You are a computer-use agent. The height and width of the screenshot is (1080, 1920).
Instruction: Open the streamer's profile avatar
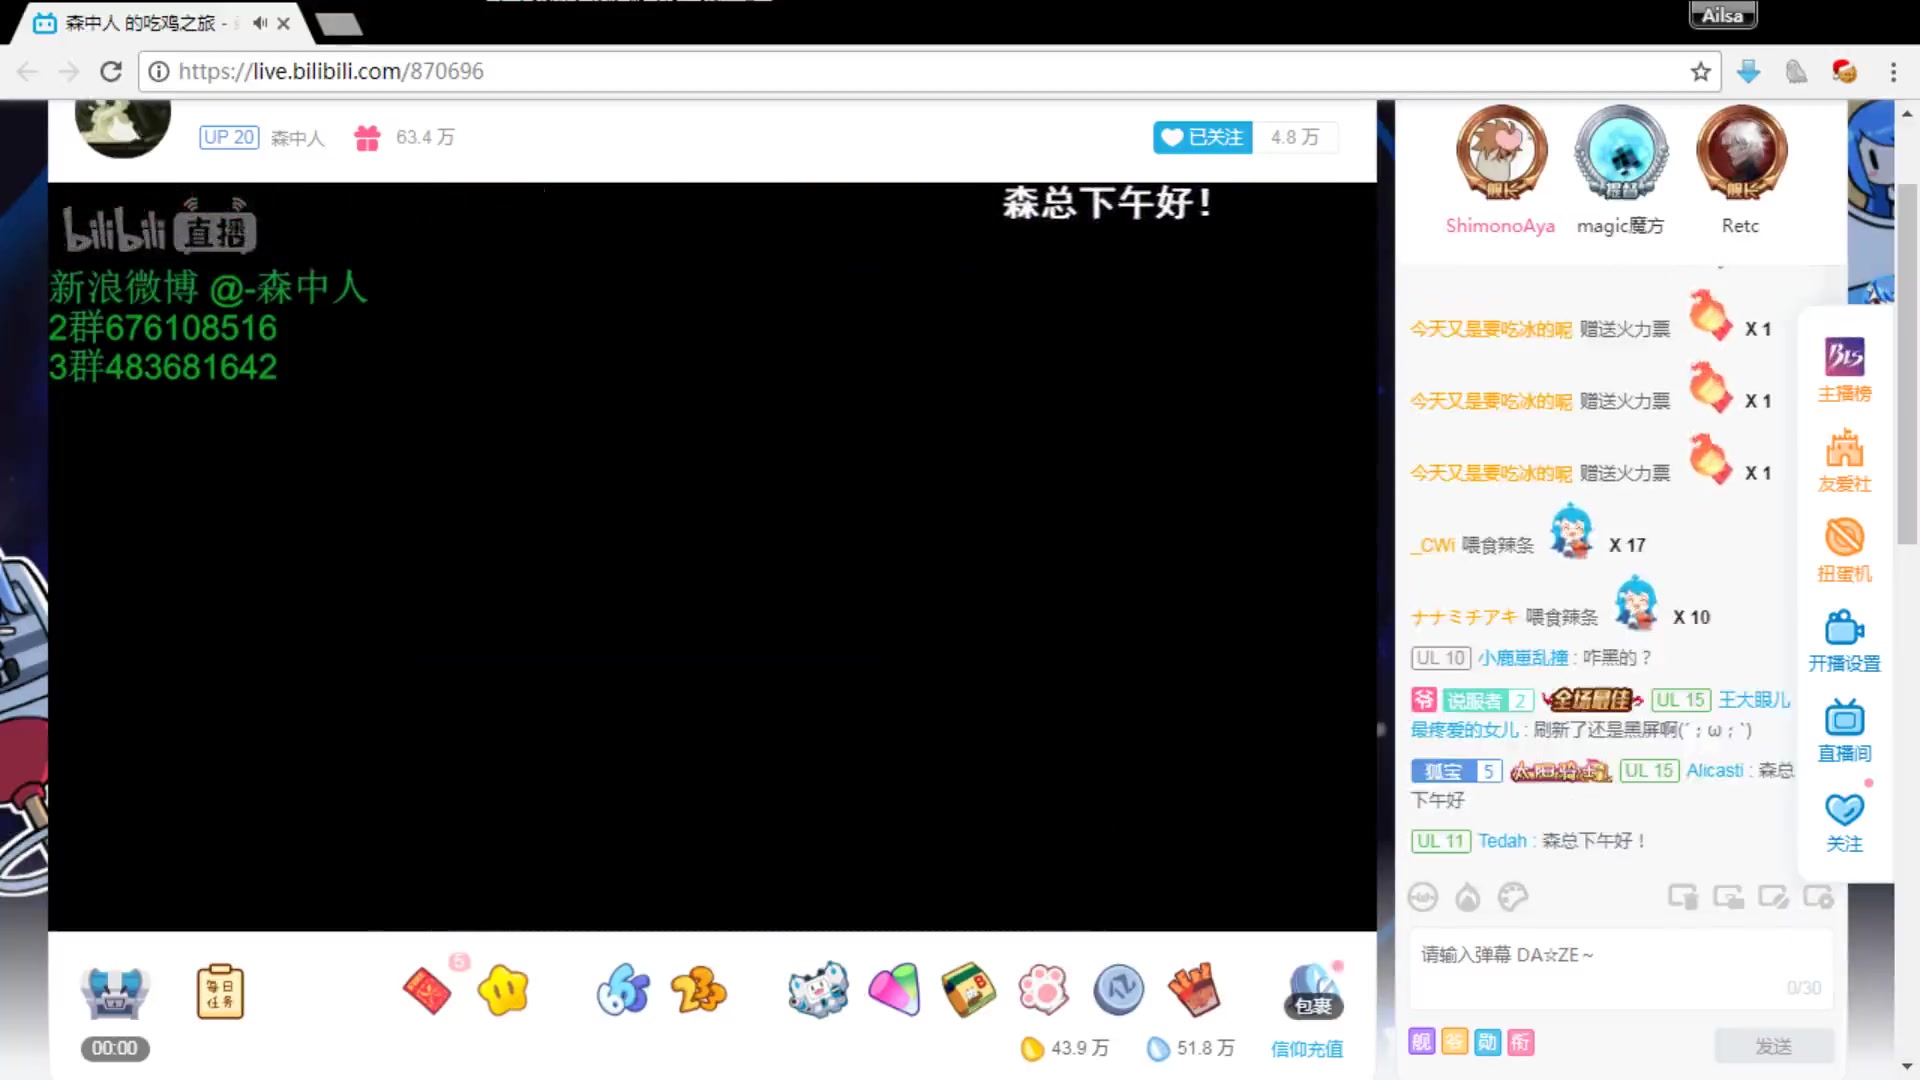click(x=123, y=128)
